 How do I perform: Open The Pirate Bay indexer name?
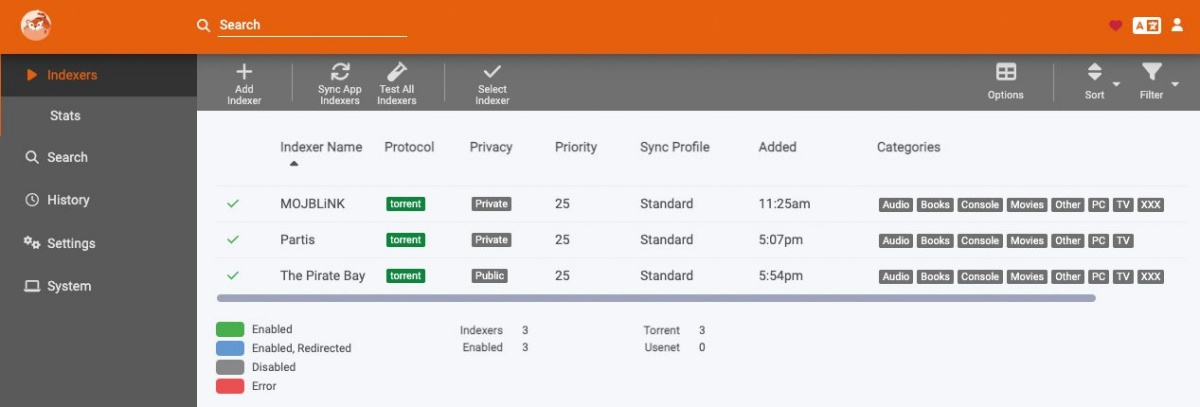point(323,276)
